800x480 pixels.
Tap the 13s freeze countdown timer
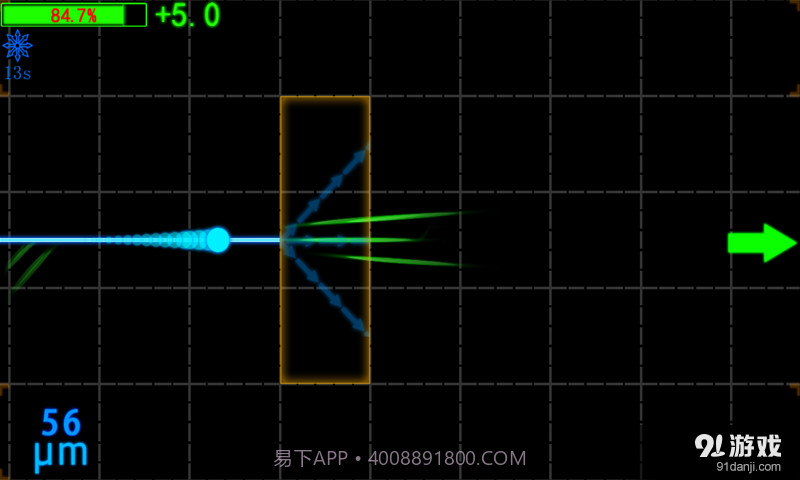click(x=17, y=73)
